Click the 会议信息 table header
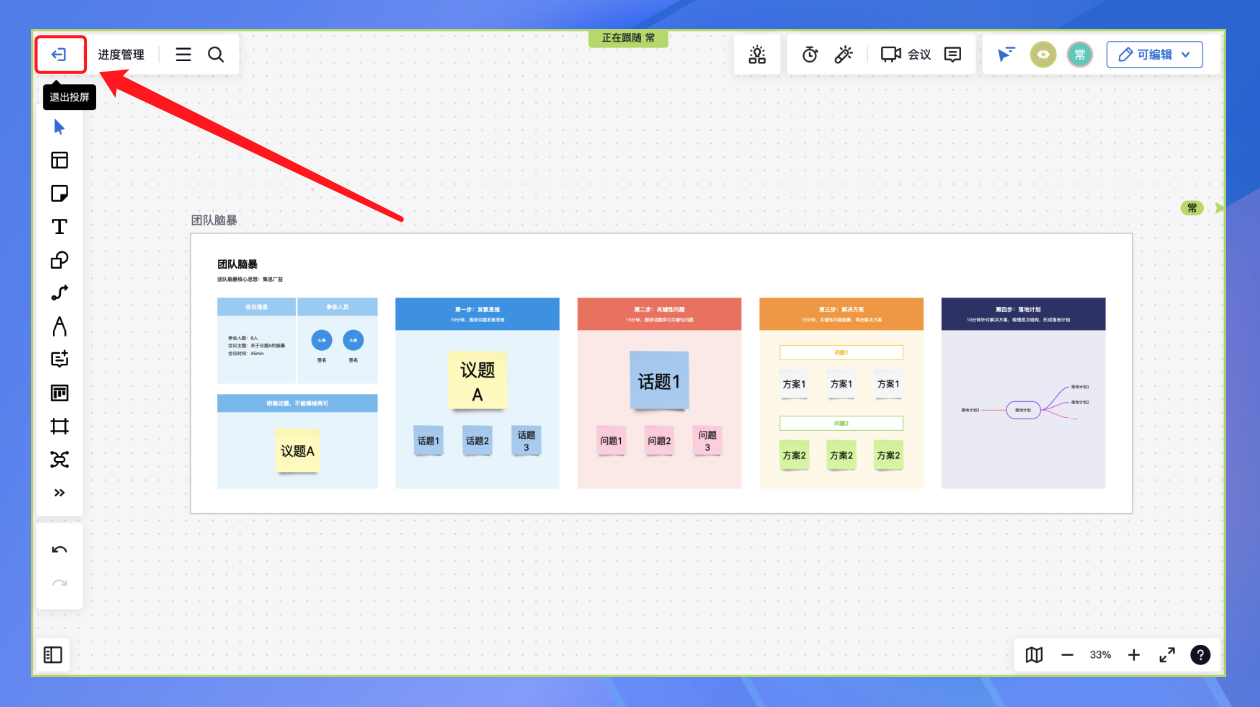 pyautogui.click(x=256, y=306)
